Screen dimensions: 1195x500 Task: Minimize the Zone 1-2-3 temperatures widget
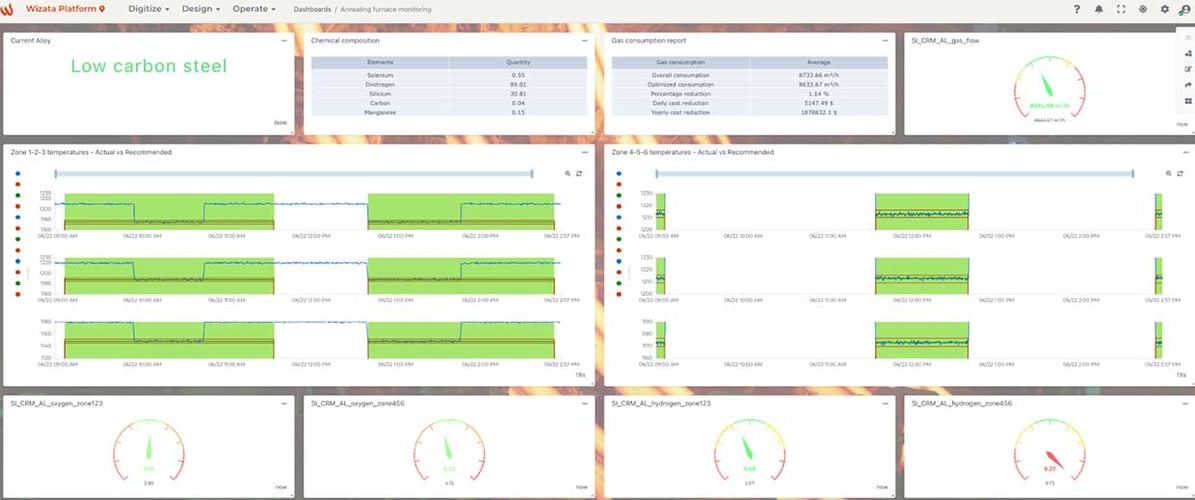pyautogui.click(x=585, y=152)
